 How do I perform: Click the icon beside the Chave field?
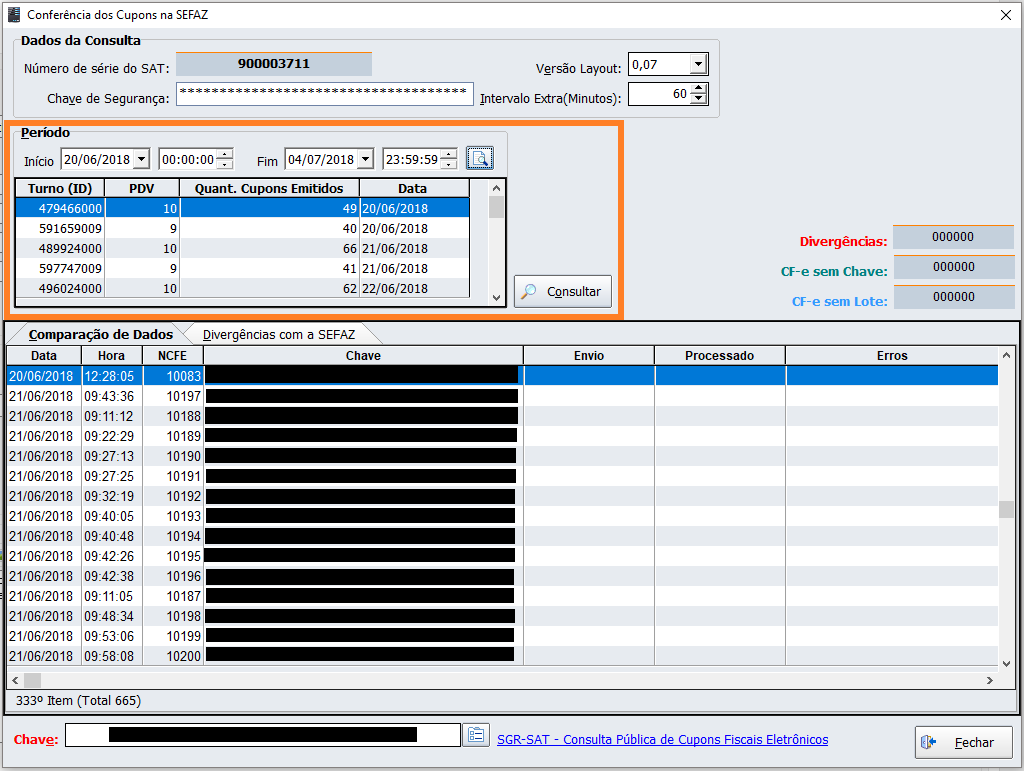[475, 736]
